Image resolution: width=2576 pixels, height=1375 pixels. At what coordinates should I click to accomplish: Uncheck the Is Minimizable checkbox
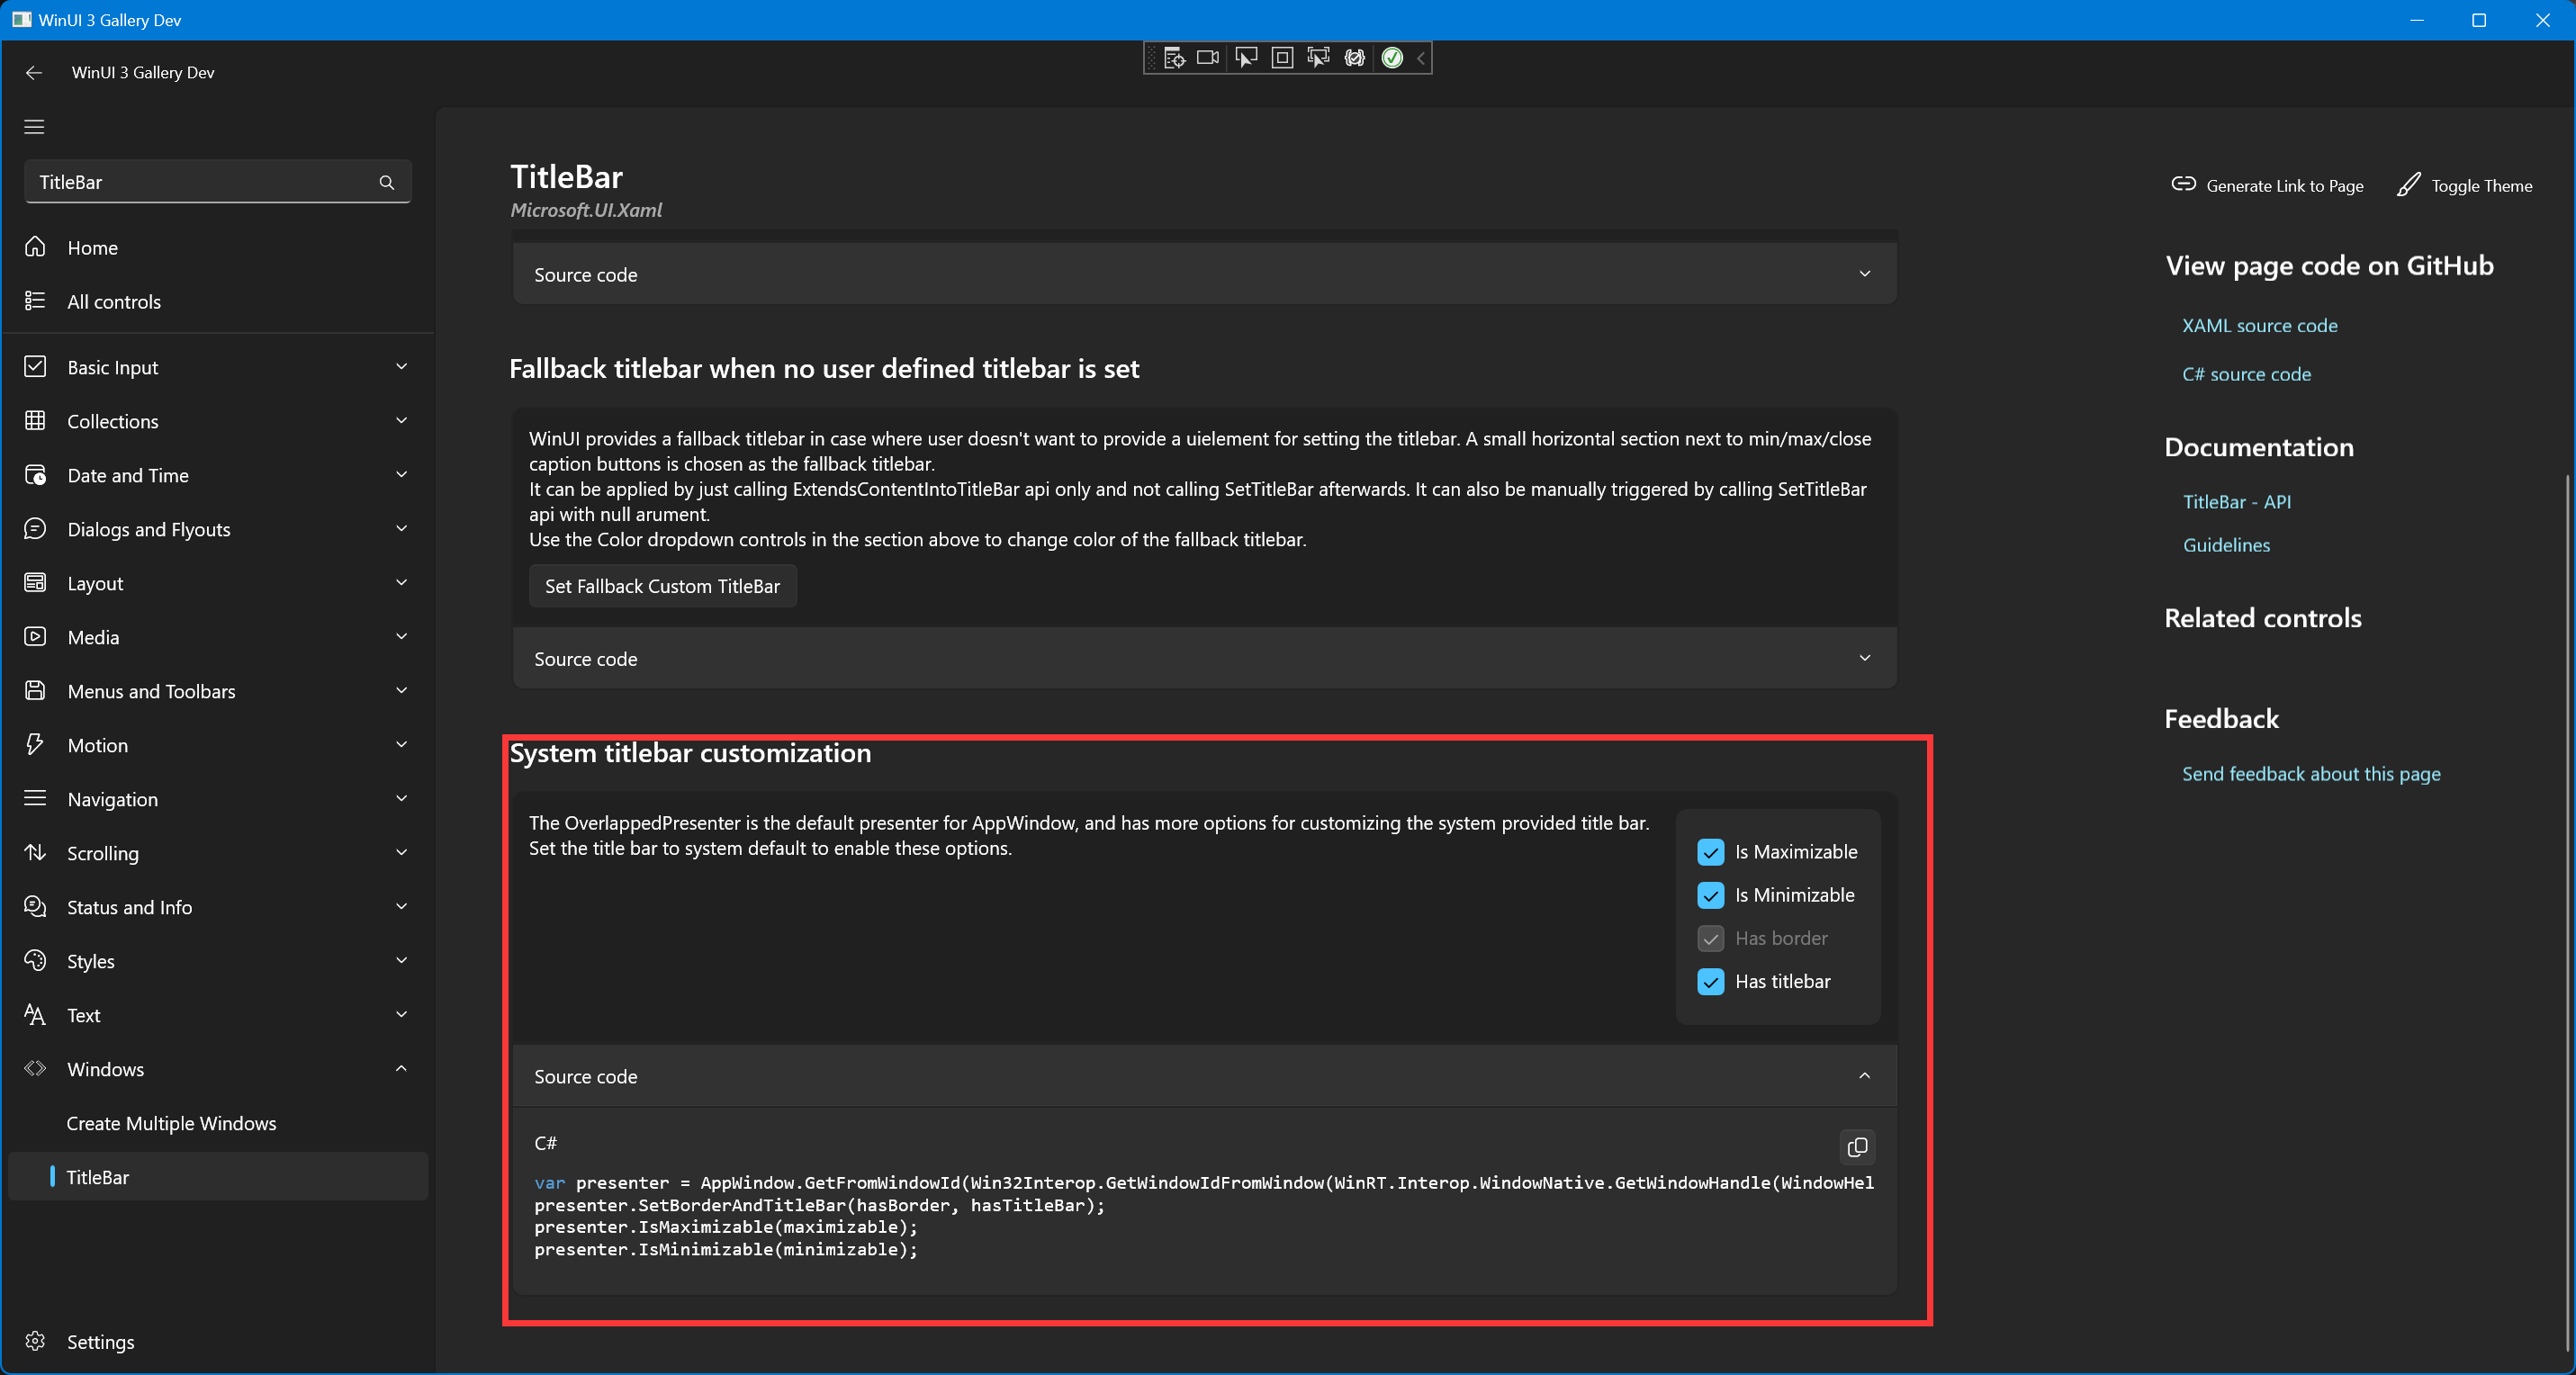[1711, 895]
